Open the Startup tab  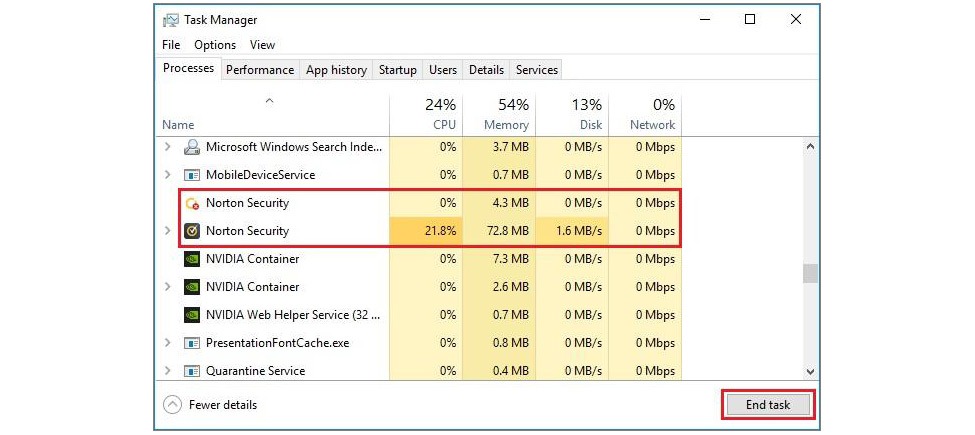[x=398, y=70]
